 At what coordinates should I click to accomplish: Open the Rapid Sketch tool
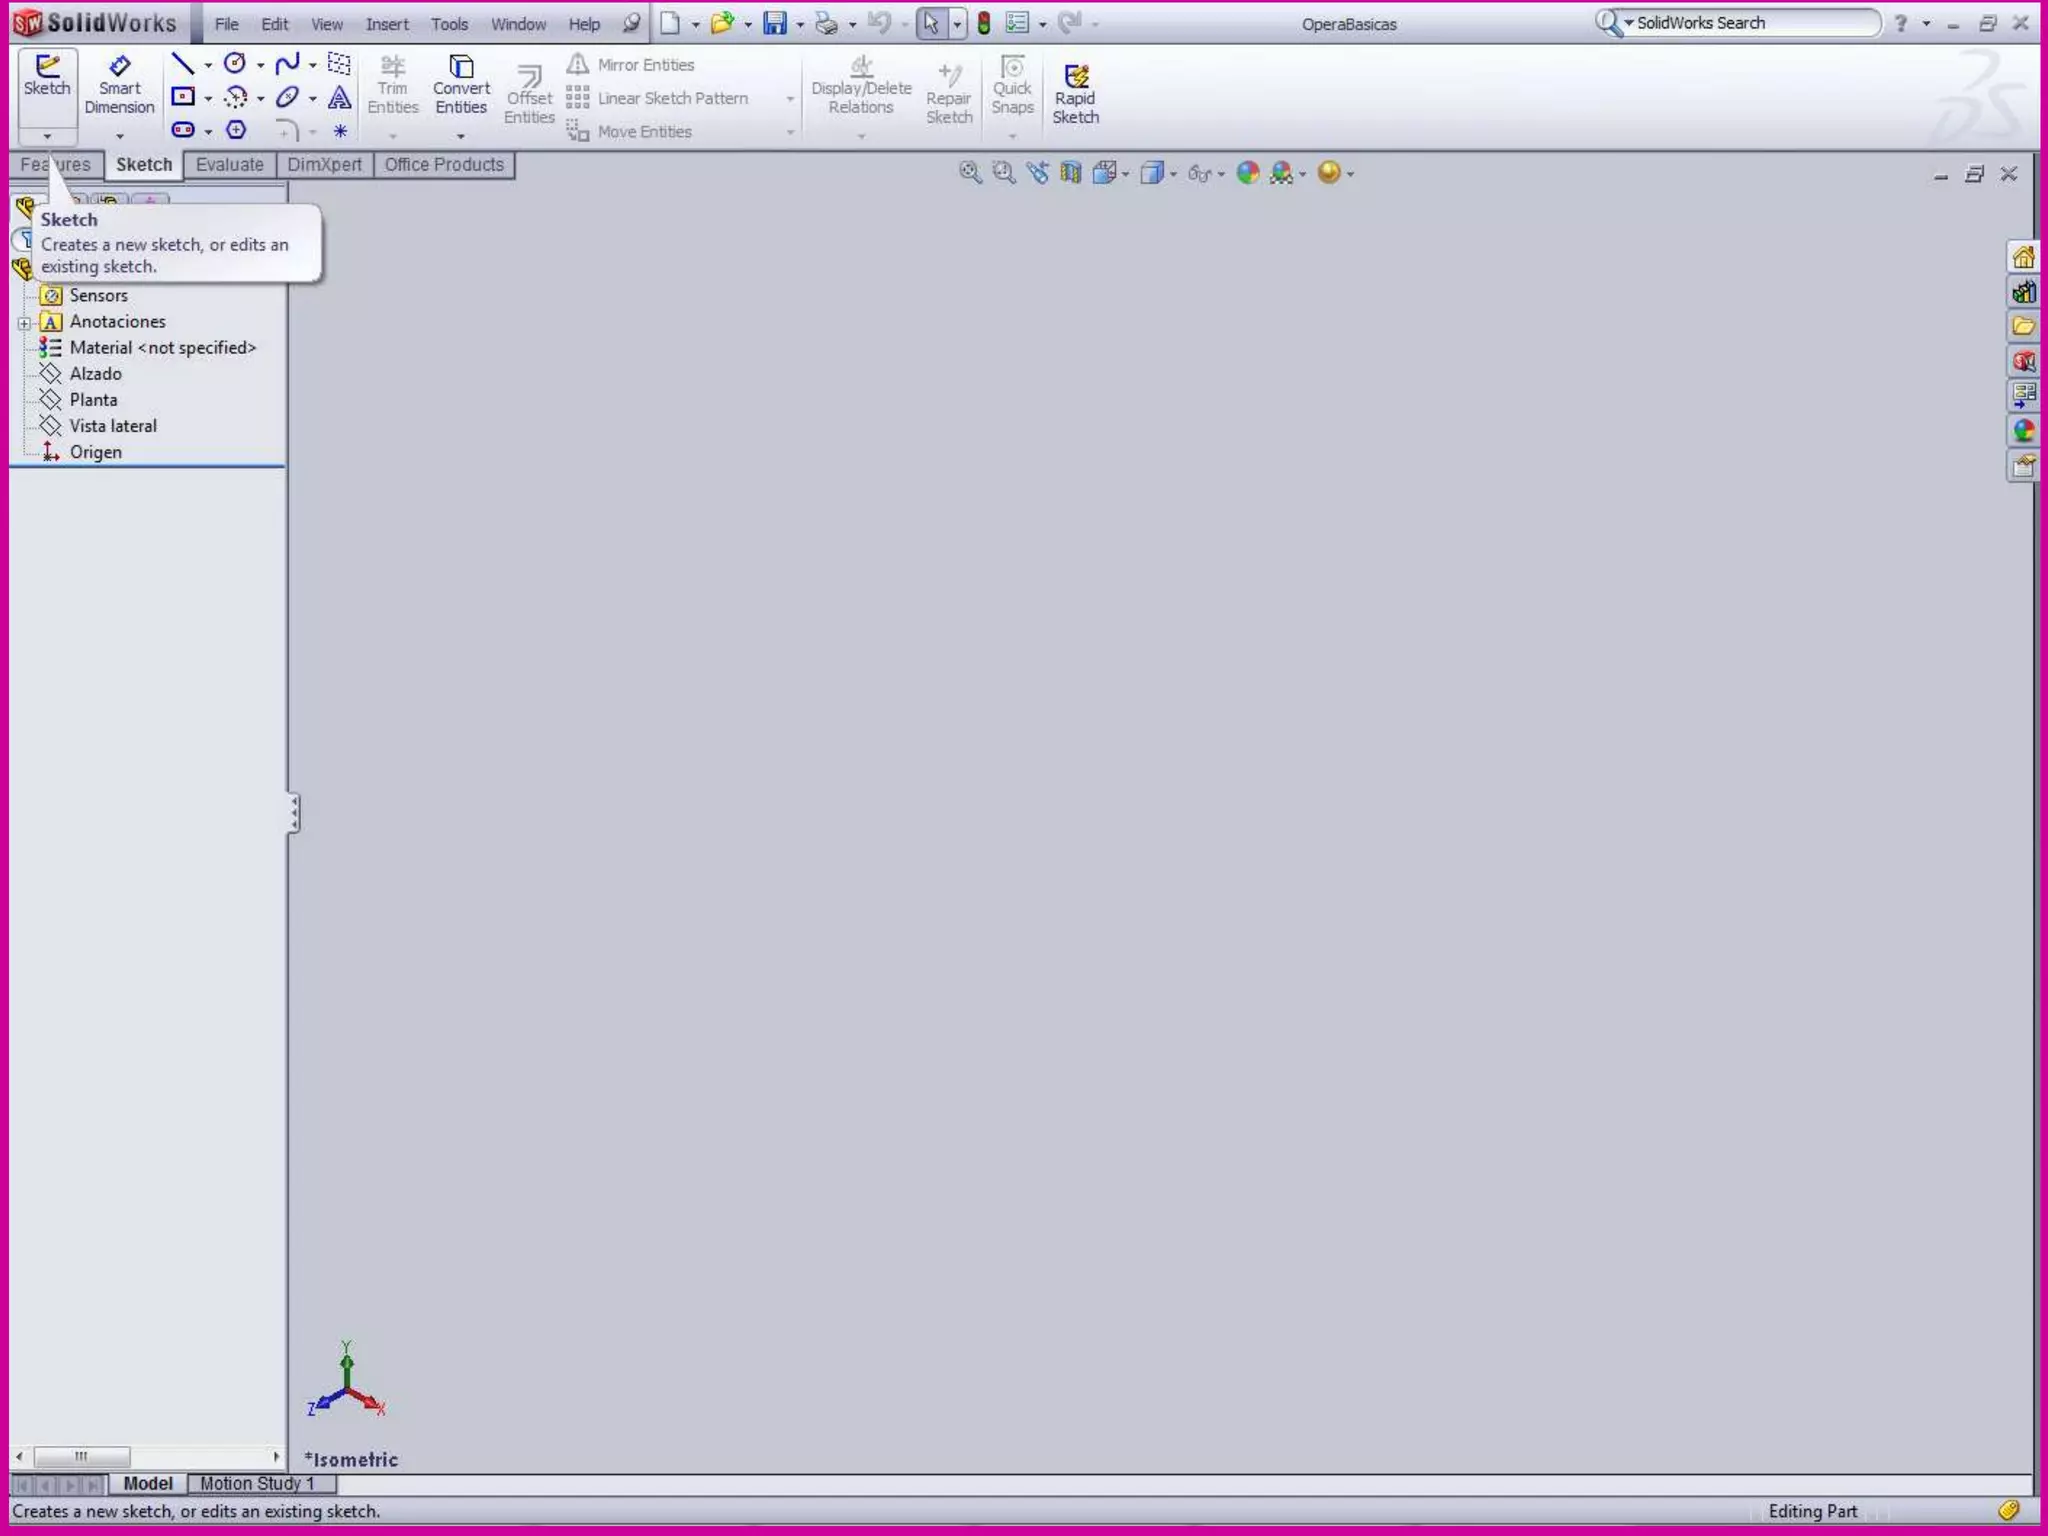[x=1075, y=96]
